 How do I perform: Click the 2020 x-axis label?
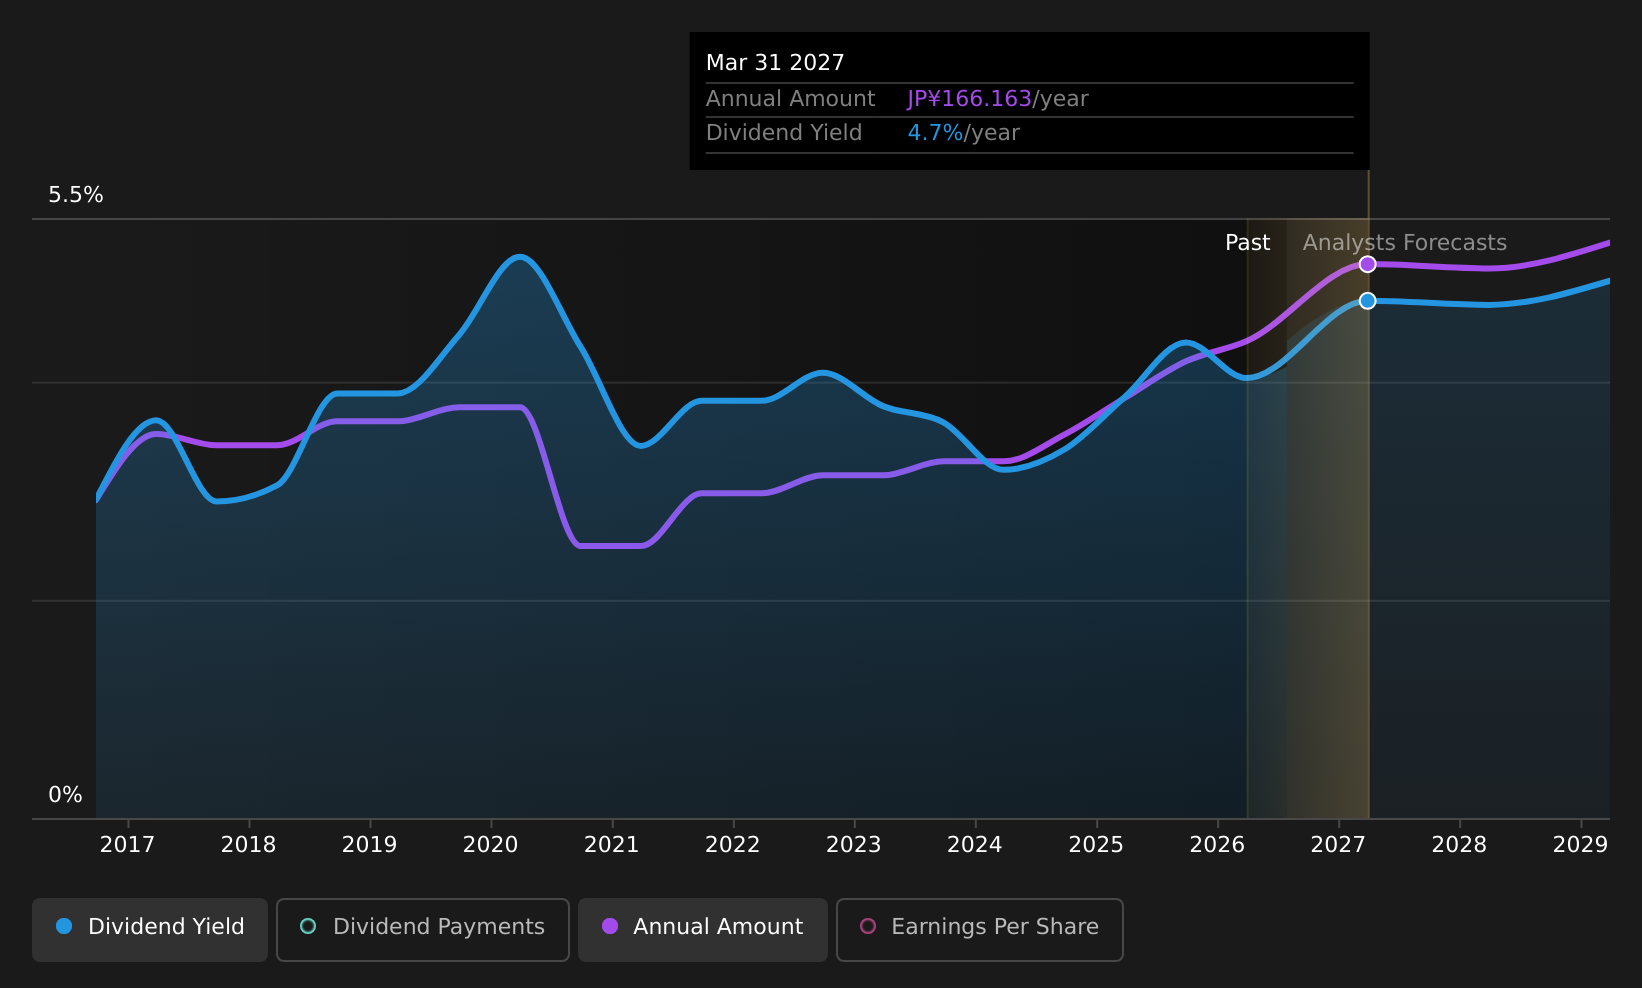[x=490, y=845]
